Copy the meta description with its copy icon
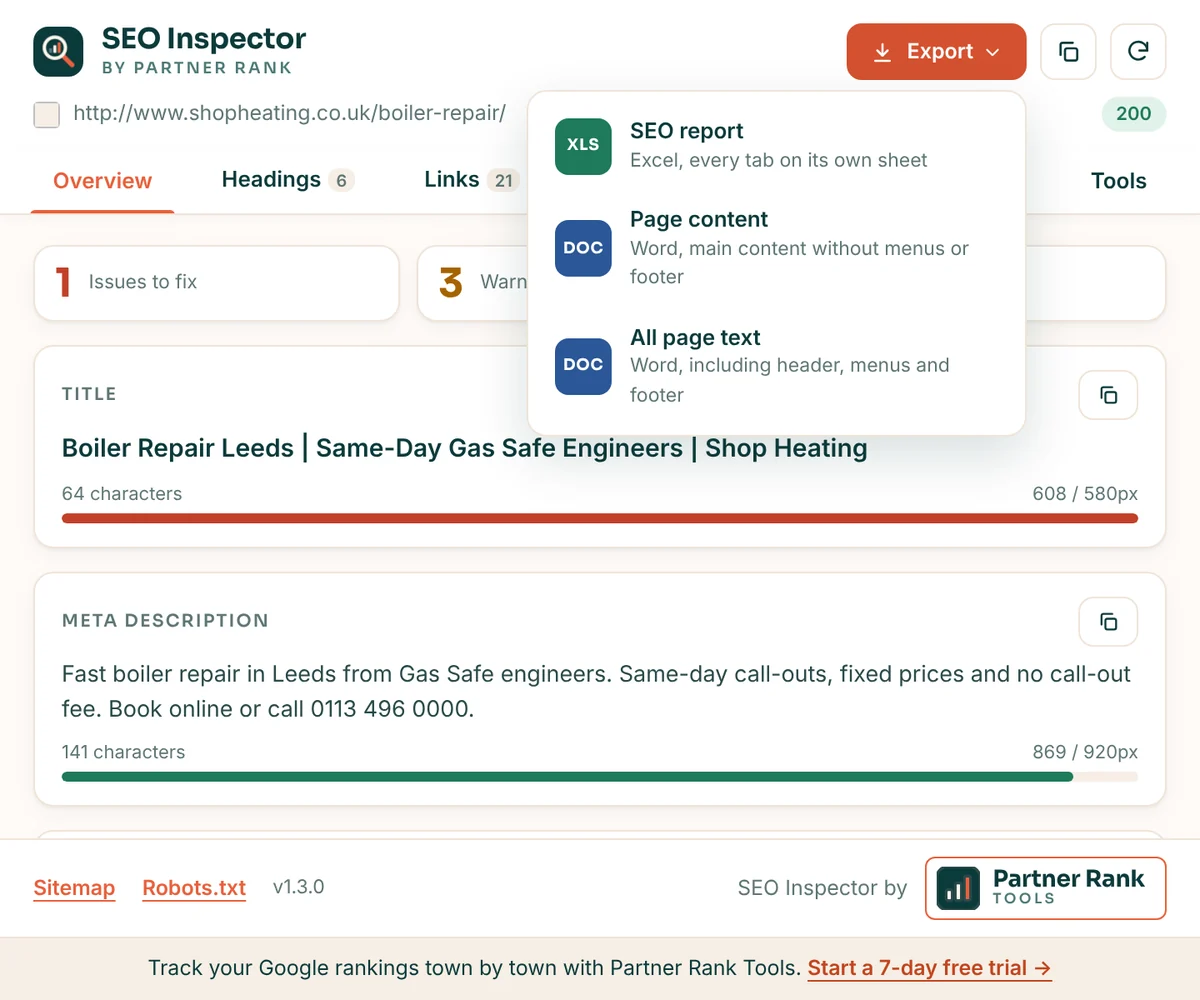1200x1000 pixels. coord(1108,622)
